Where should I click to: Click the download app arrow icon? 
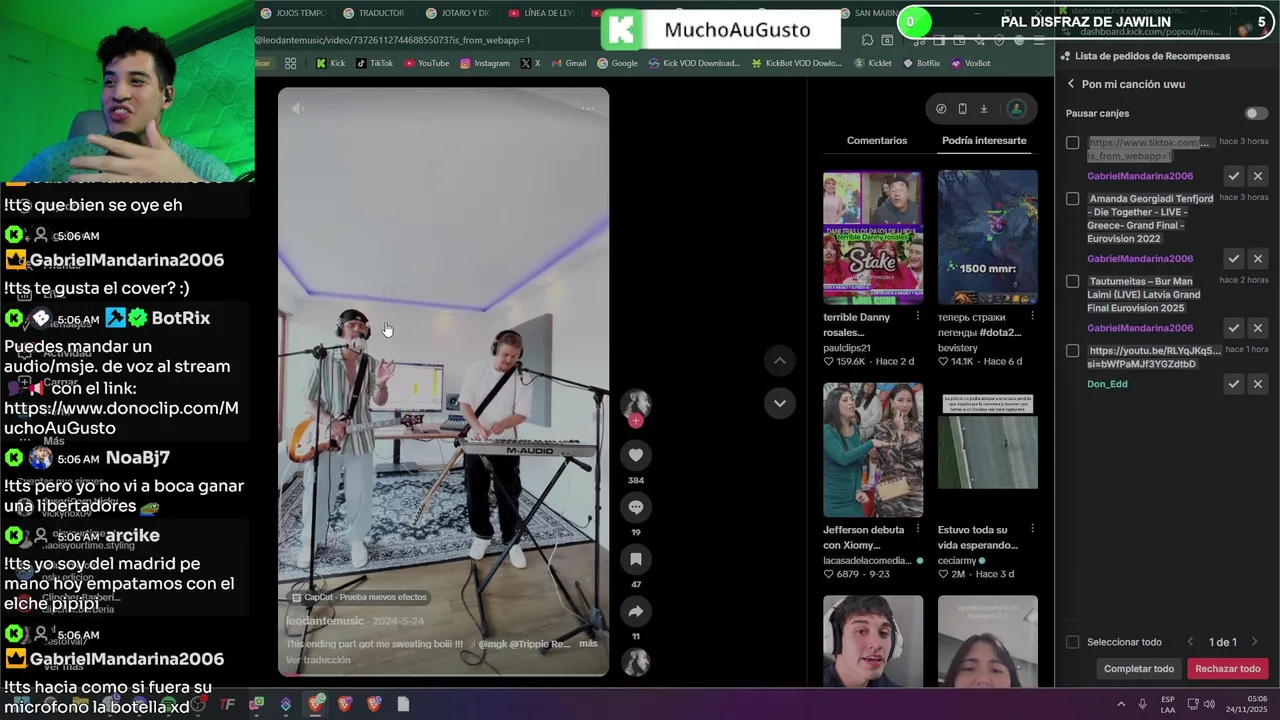click(984, 109)
